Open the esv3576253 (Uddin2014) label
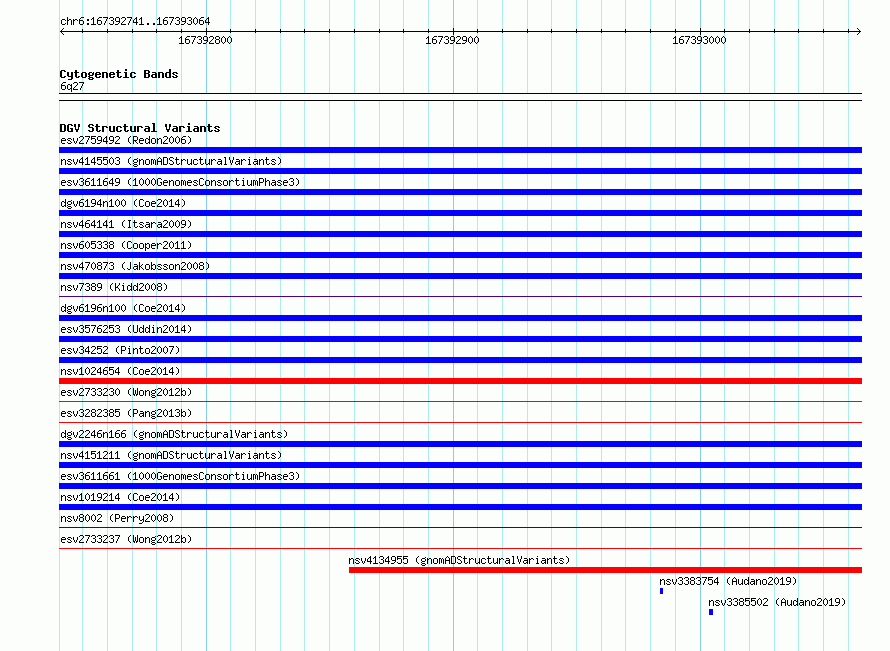 (x=126, y=329)
